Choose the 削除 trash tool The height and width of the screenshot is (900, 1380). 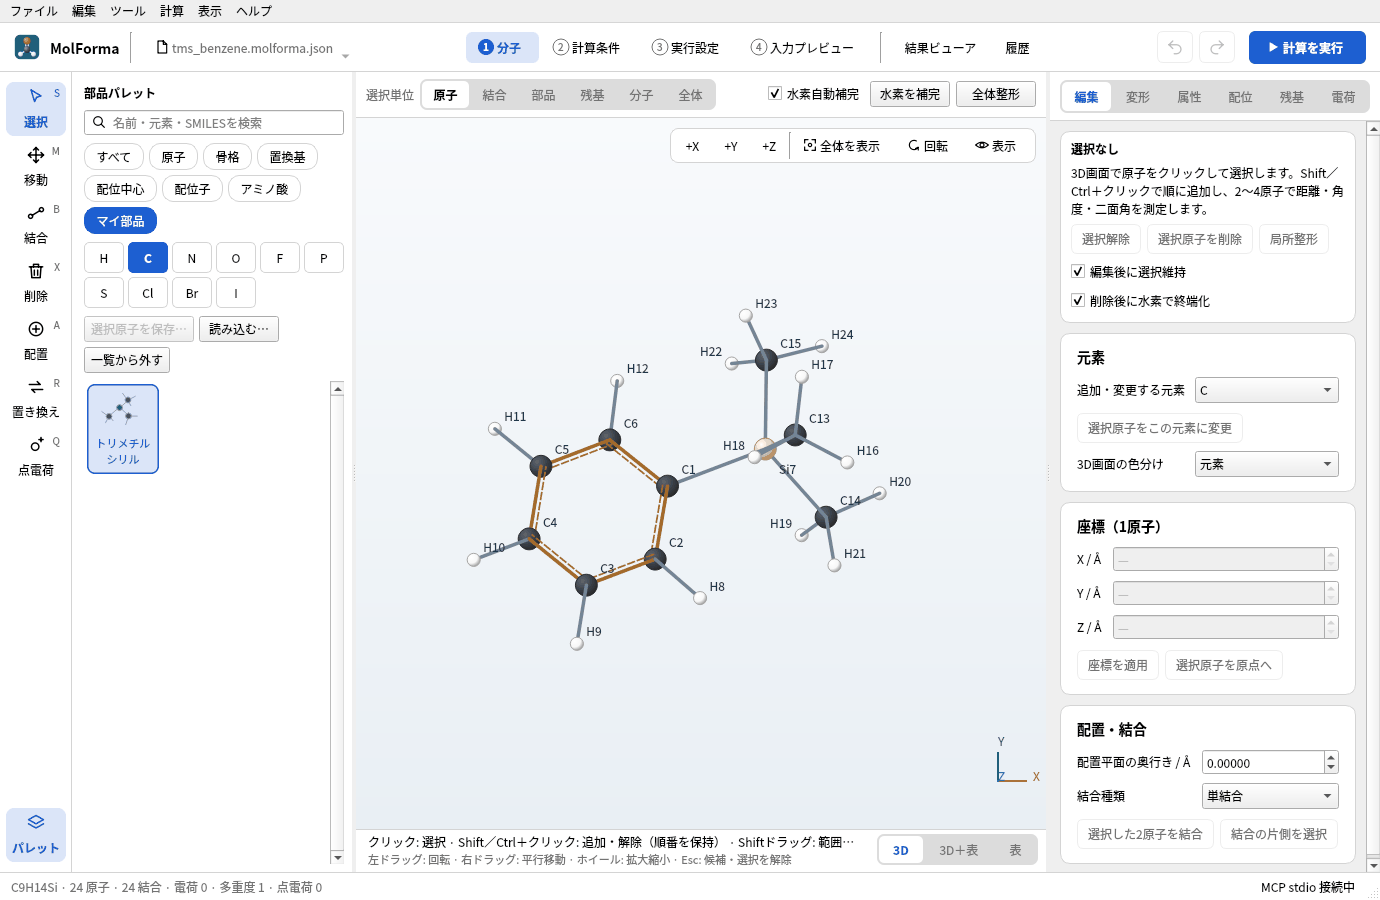tap(36, 282)
